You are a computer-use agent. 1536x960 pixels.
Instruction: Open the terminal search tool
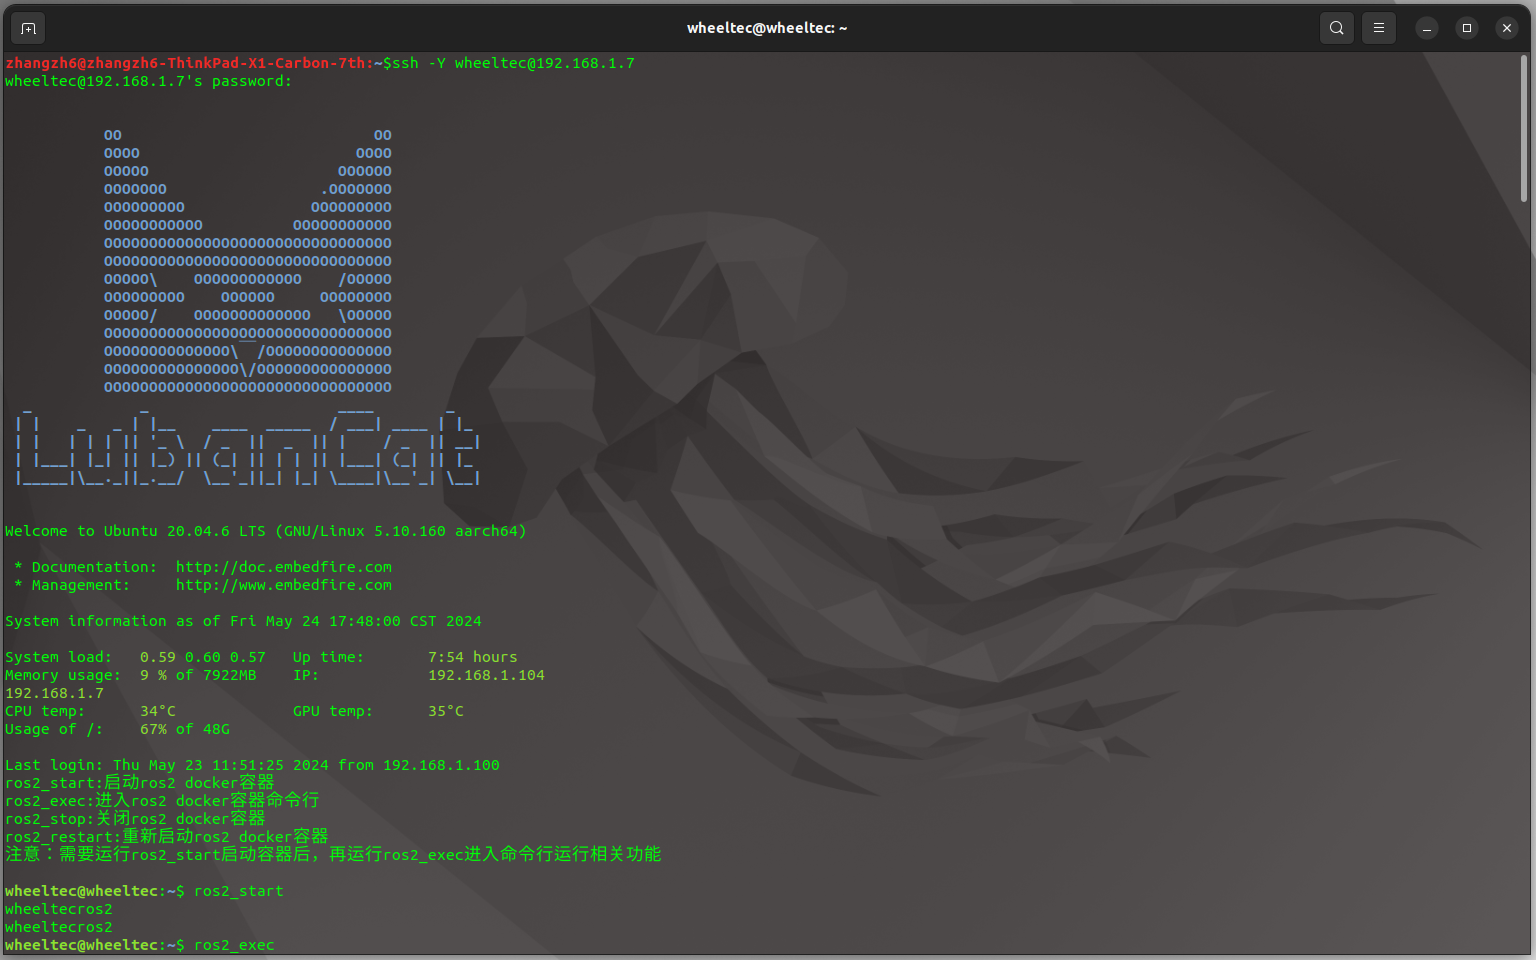1337,28
